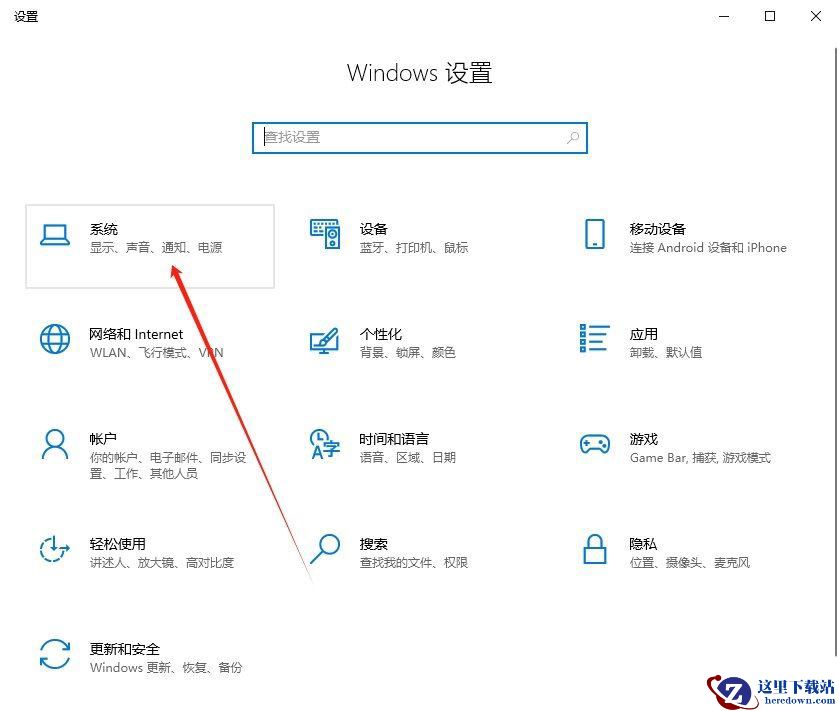Focus the 查找设置 search field
The width and height of the screenshot is (839, 711).
click(420, 137)
